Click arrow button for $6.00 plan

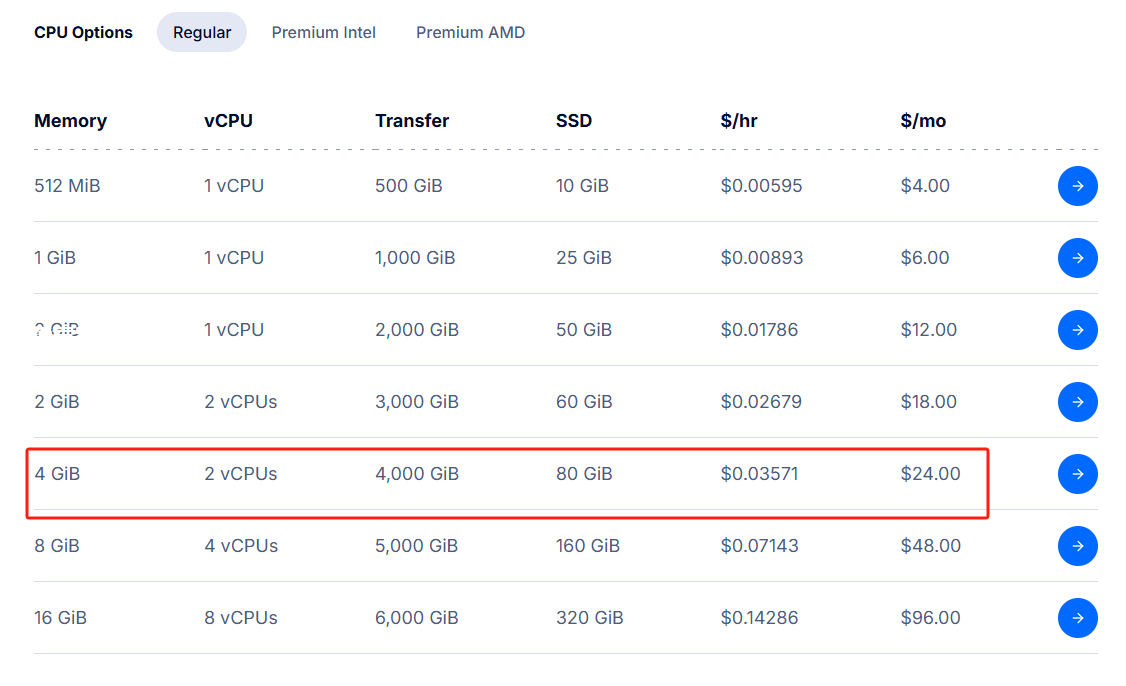tap(1077, 258)
